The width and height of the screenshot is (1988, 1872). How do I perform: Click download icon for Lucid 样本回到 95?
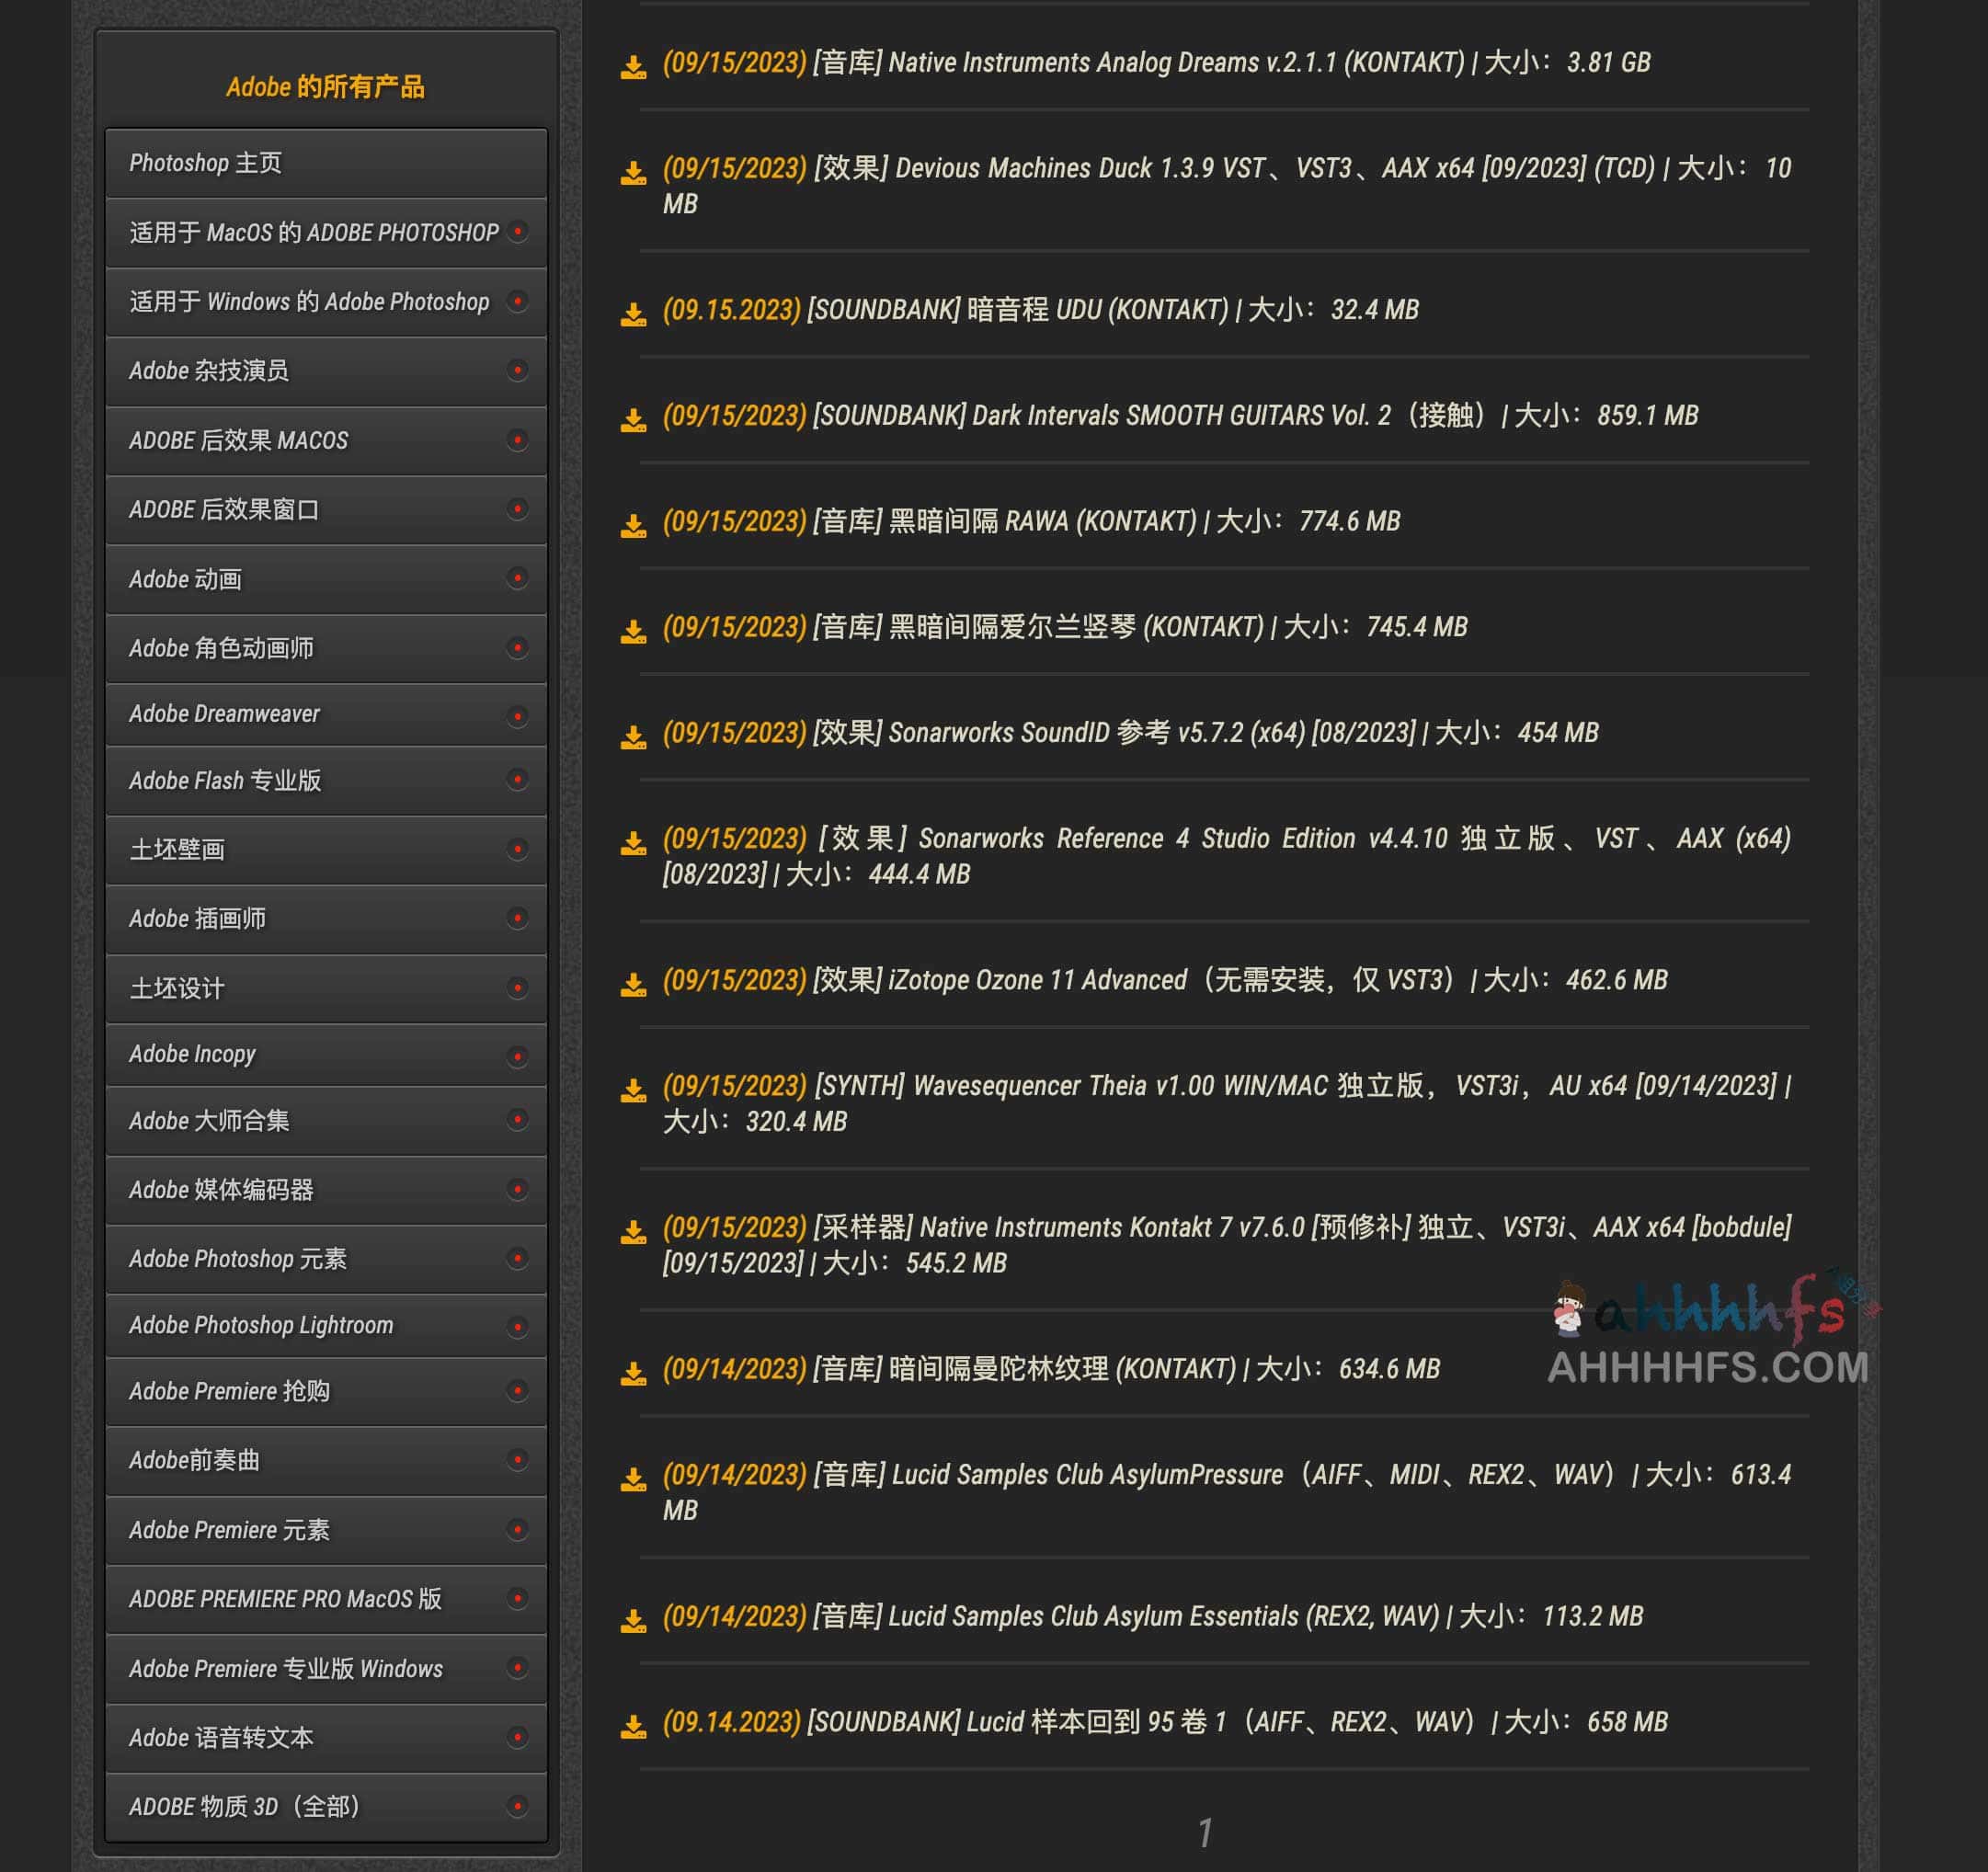pyautogui.click(x=633, y=1727)
